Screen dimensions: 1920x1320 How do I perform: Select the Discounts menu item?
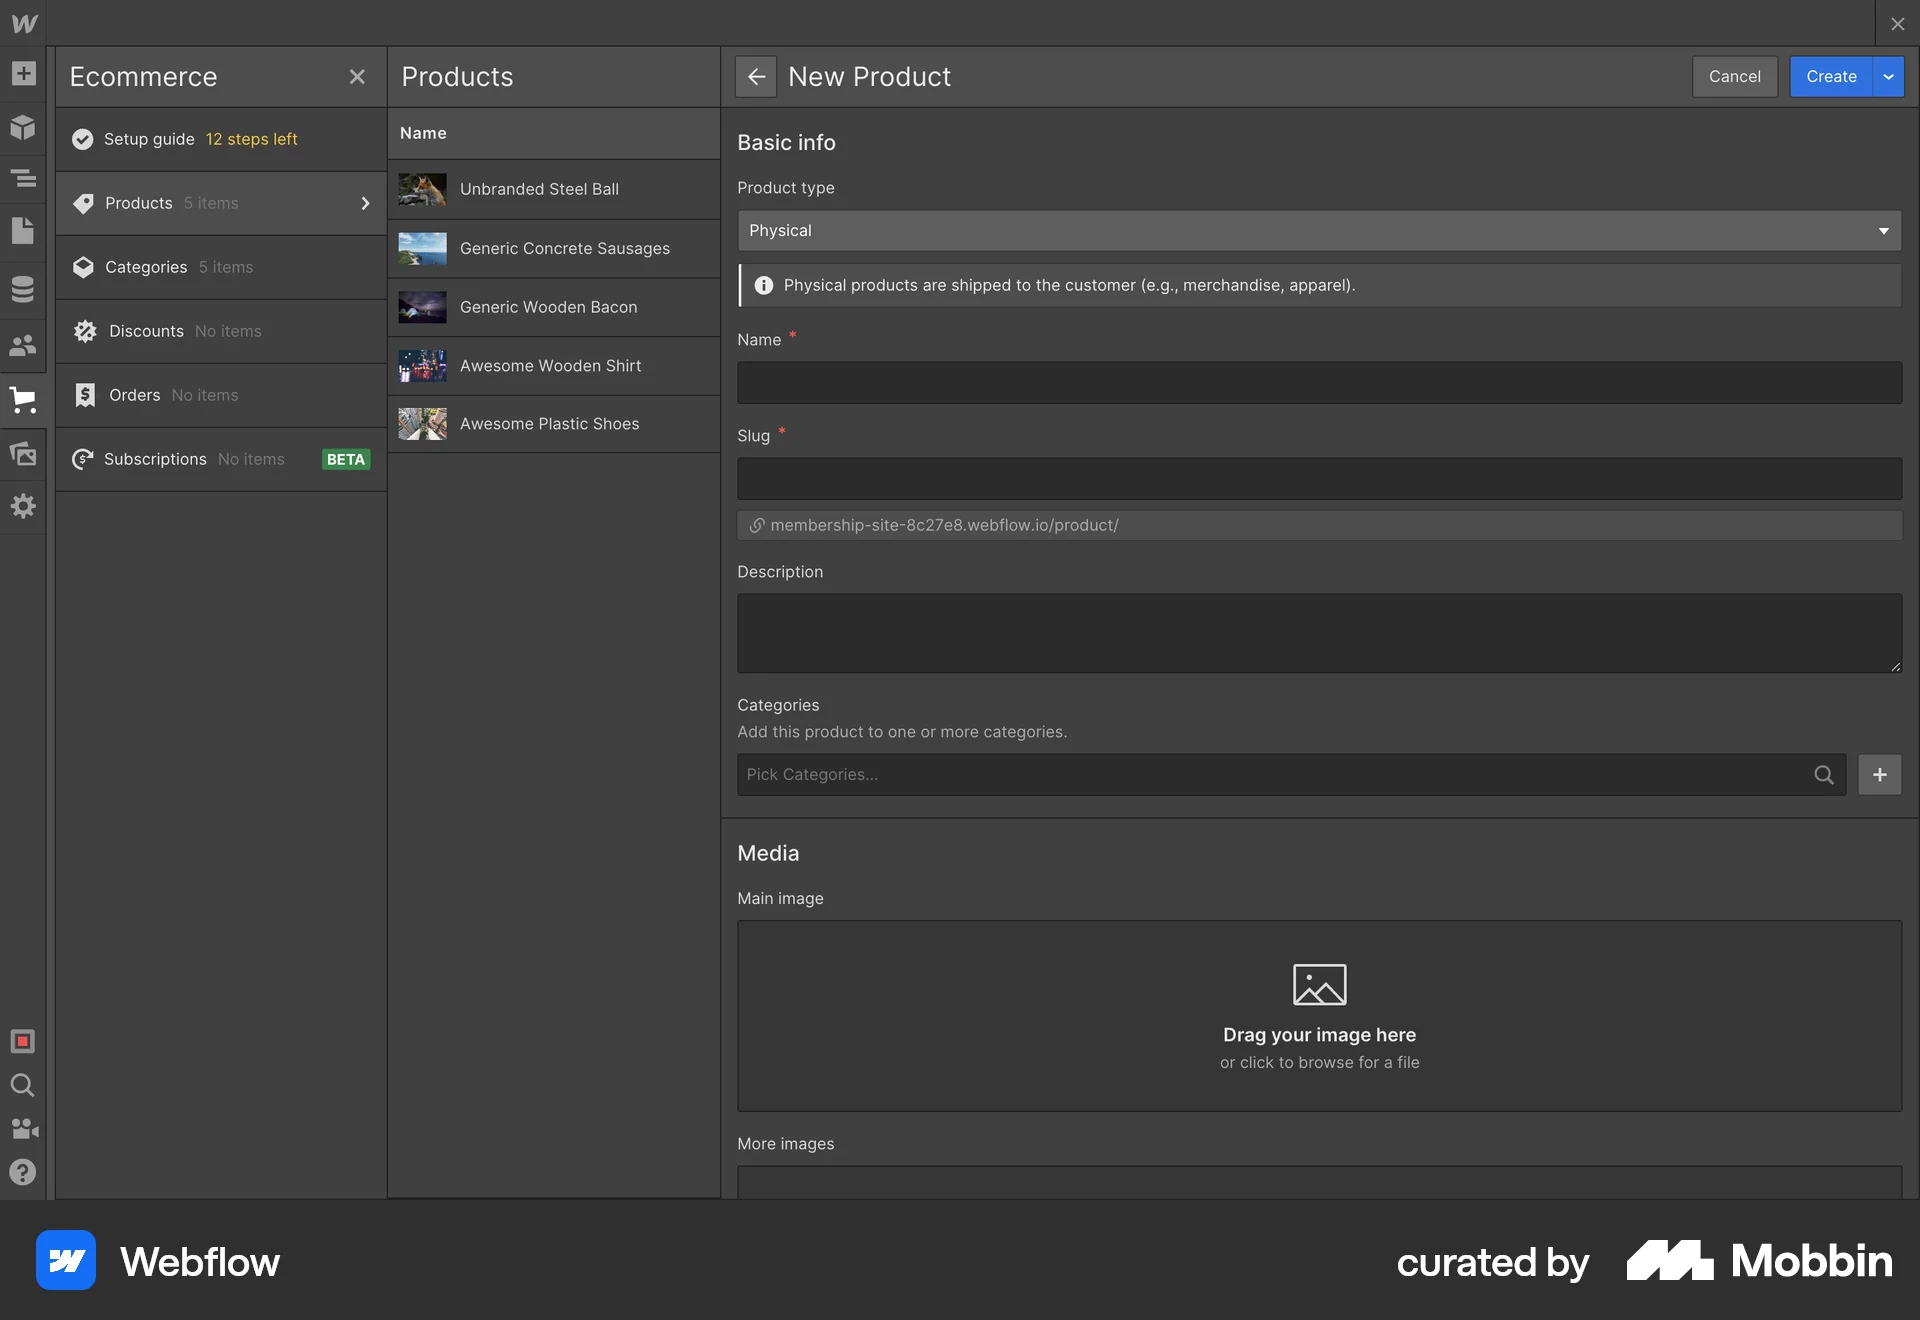pos(145,331)
